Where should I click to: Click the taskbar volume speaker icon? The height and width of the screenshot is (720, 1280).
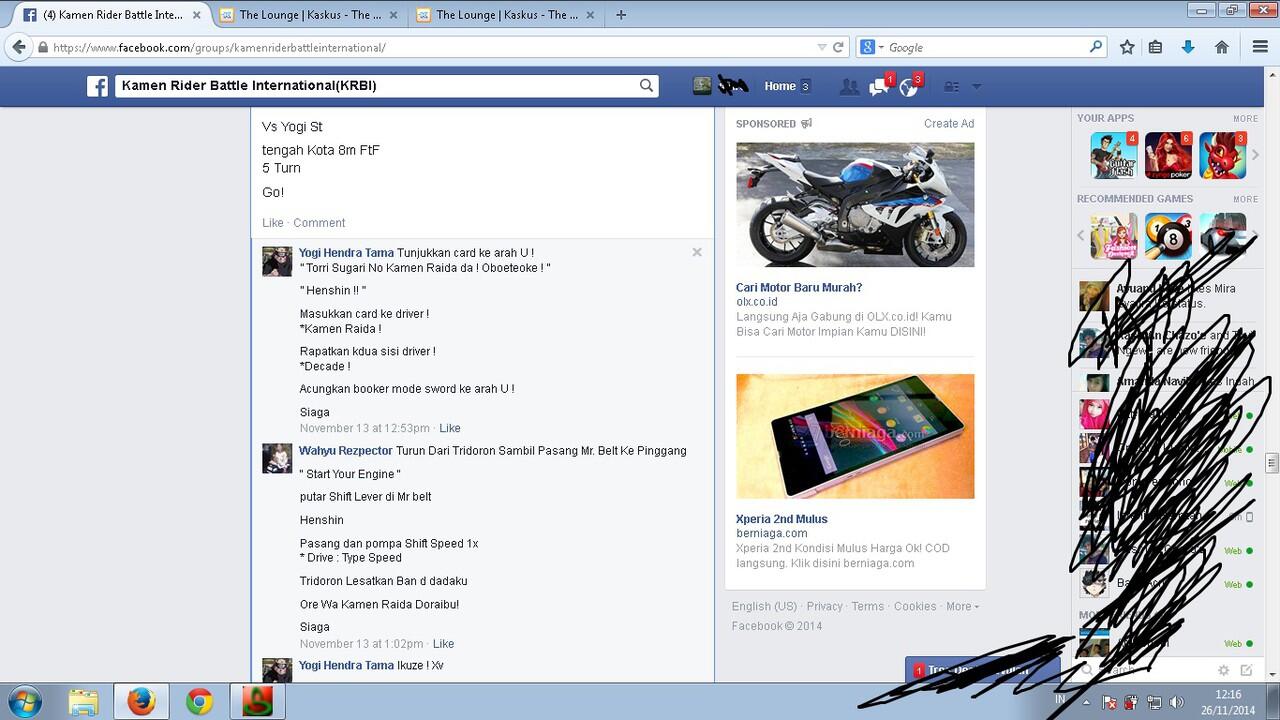tap(1176, 702)
